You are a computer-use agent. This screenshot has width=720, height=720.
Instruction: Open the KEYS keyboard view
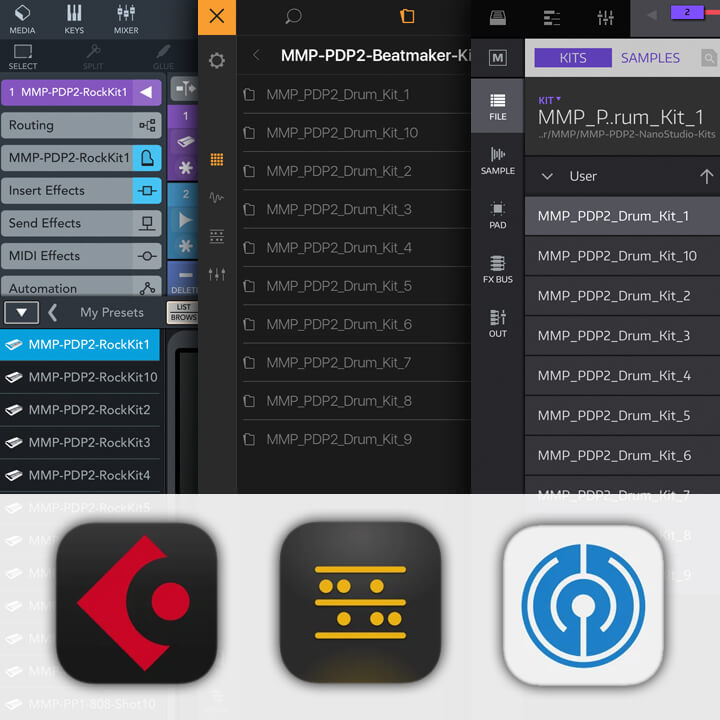click(74, 19)
